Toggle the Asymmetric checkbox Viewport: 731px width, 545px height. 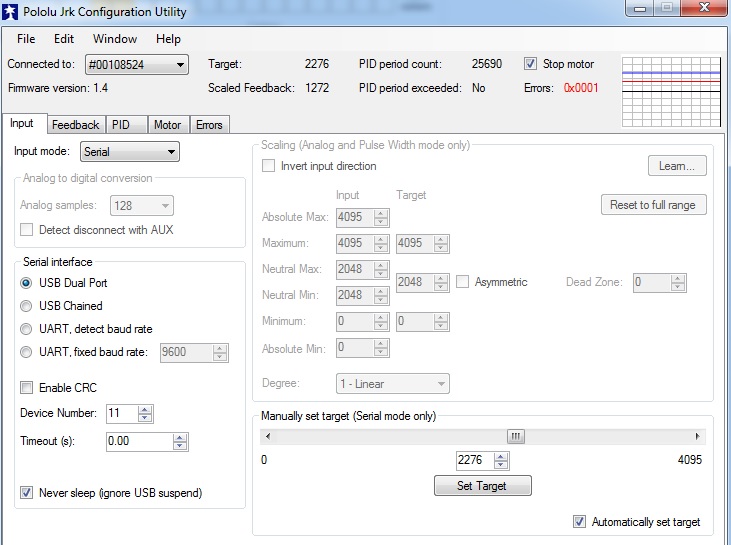coord(462,282)
